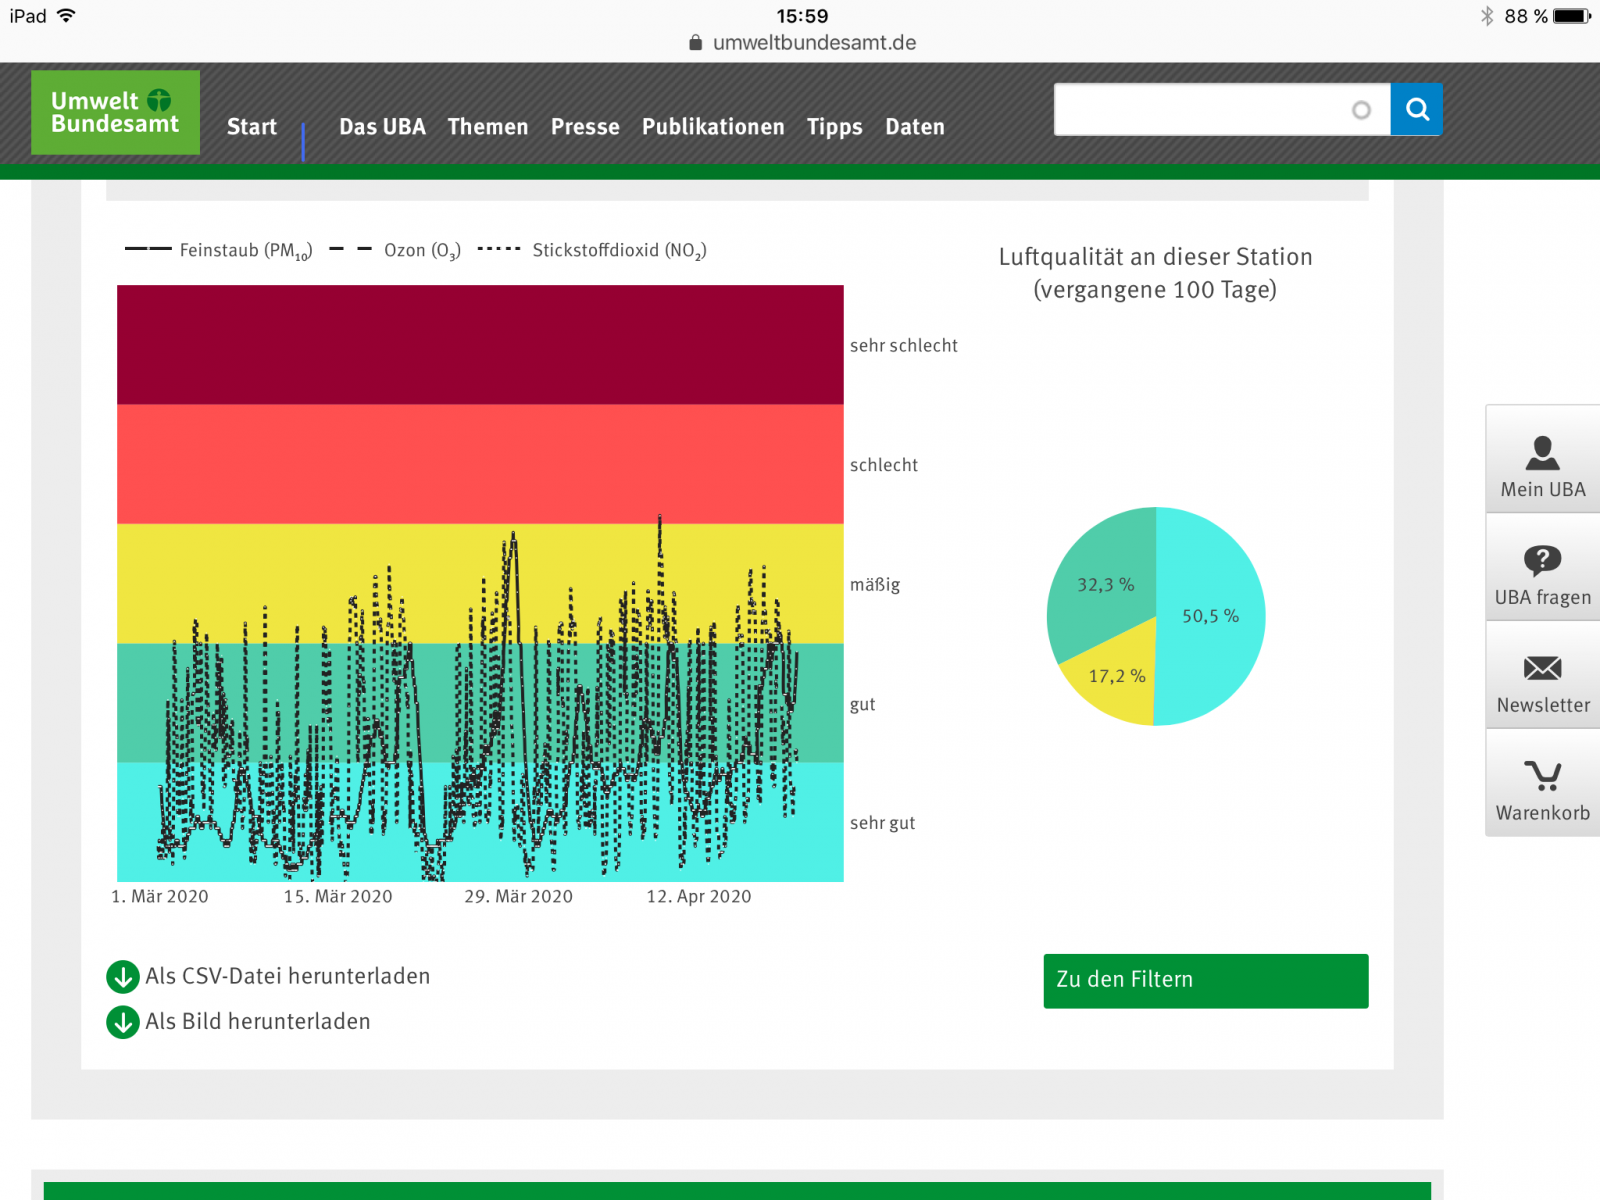Tap the 15:59 clock in status bar

(802, 16)
